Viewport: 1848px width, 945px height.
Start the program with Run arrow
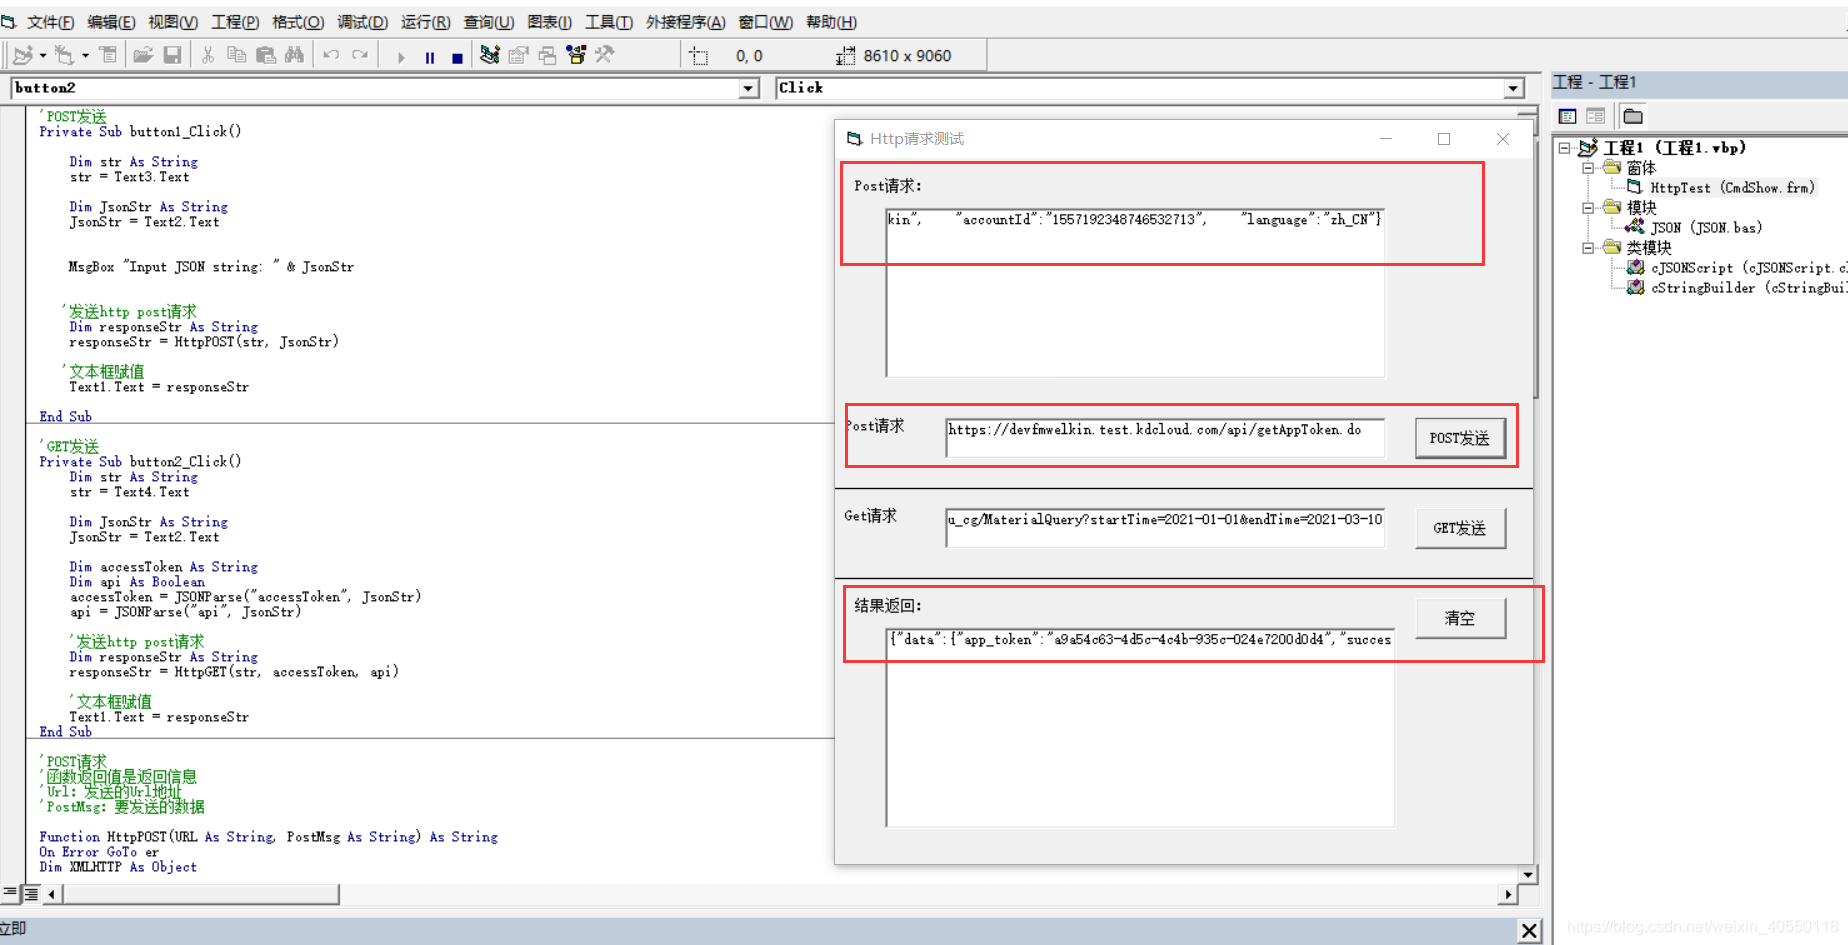(401, 57)
